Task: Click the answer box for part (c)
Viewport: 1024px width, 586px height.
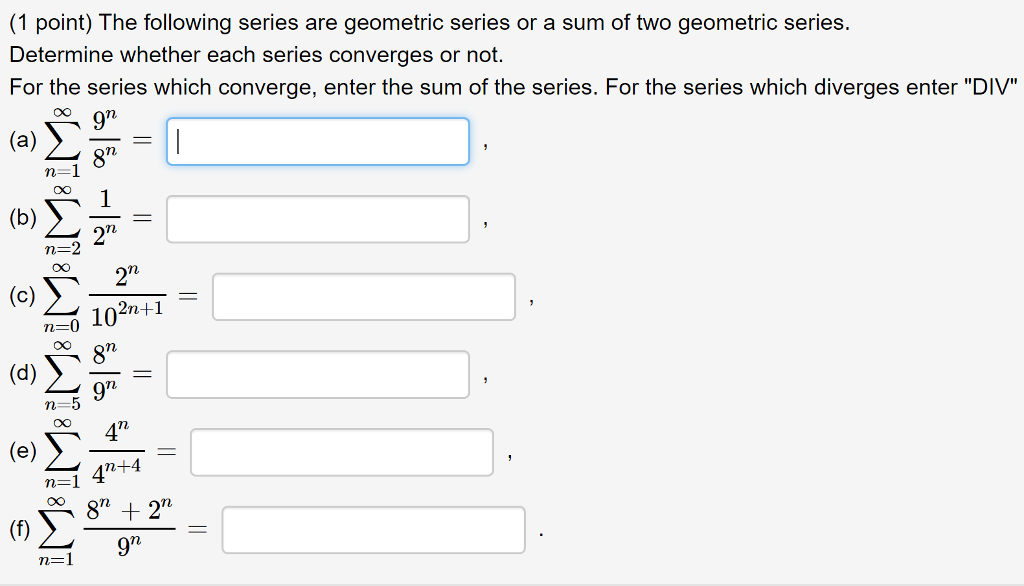Action: pos(363,296)
